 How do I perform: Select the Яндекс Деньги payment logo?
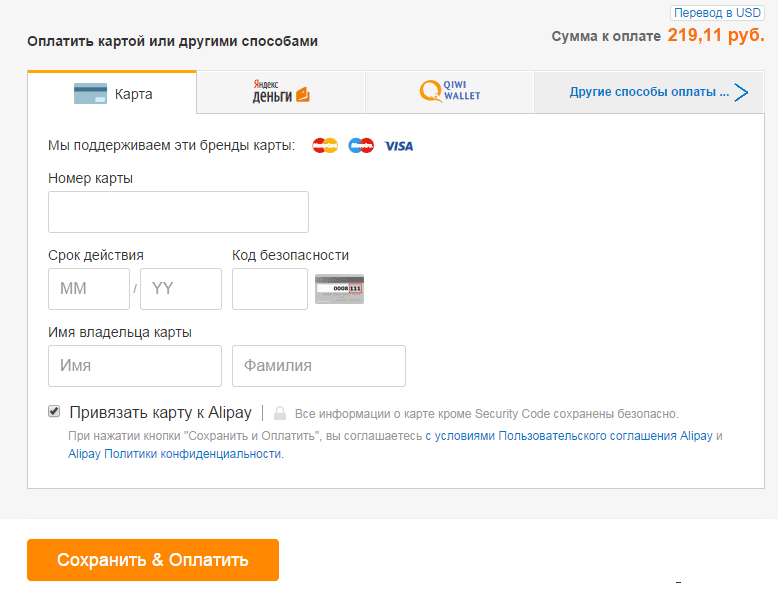(281, 91)
